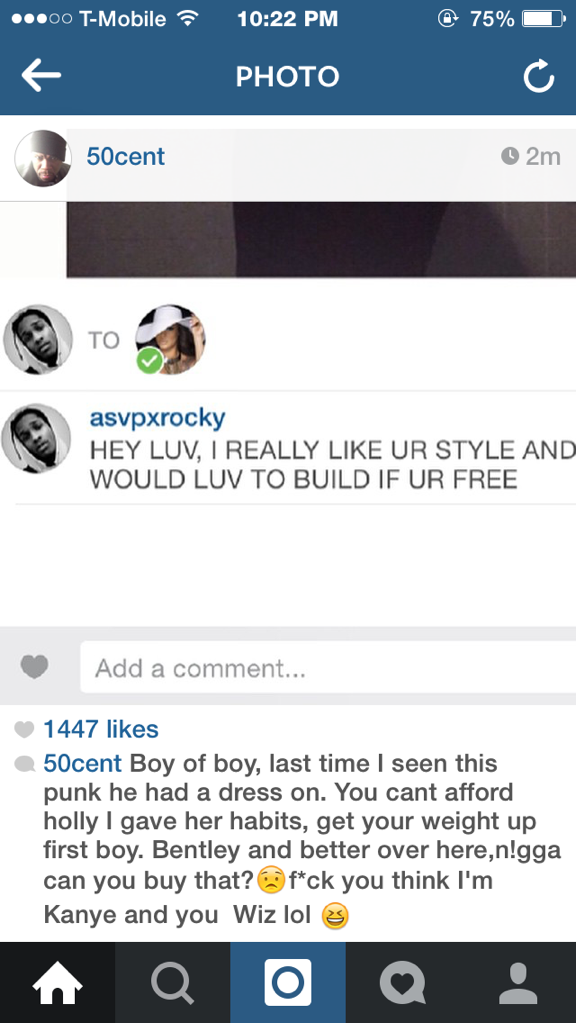Screen dimensions: 576x1023
Task: Open the Search explore tab
Action: [x=172, y=983]
